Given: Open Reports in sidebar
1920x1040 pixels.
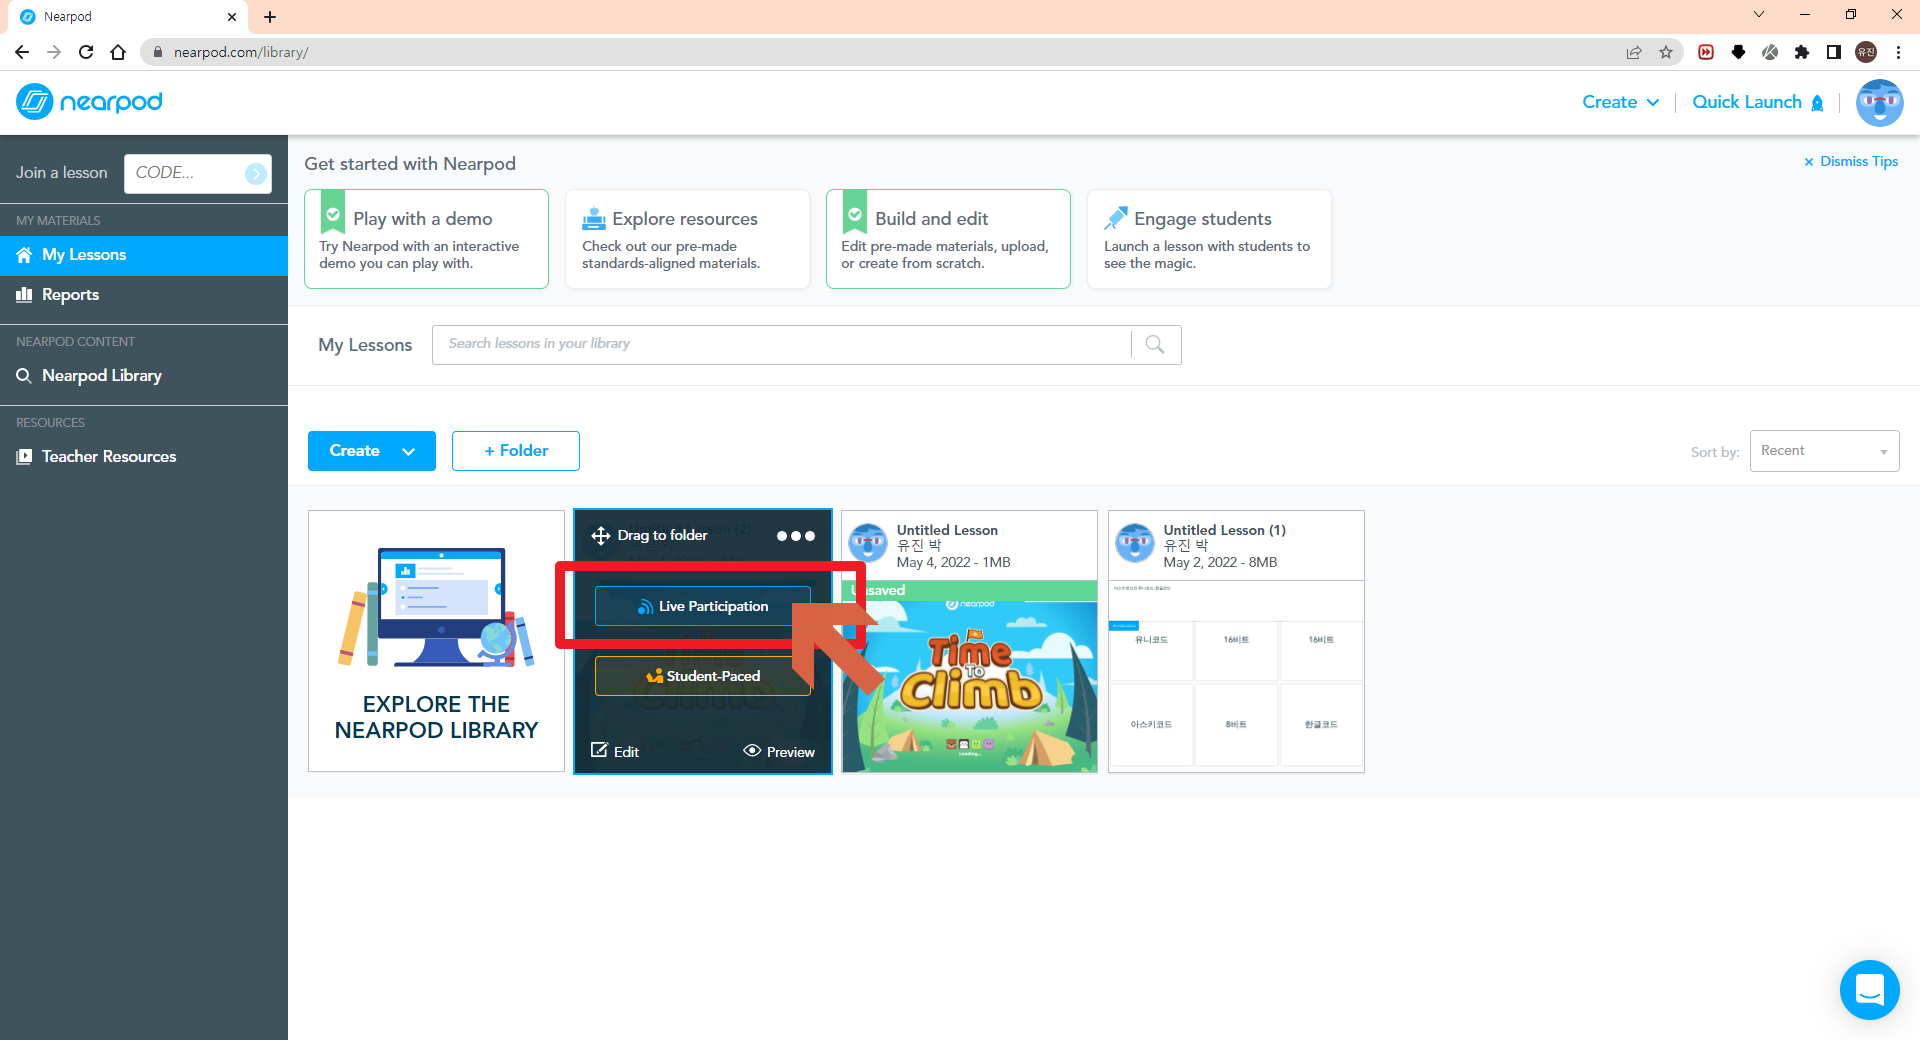Looking at the screenshot, I should tap(144, 295).
